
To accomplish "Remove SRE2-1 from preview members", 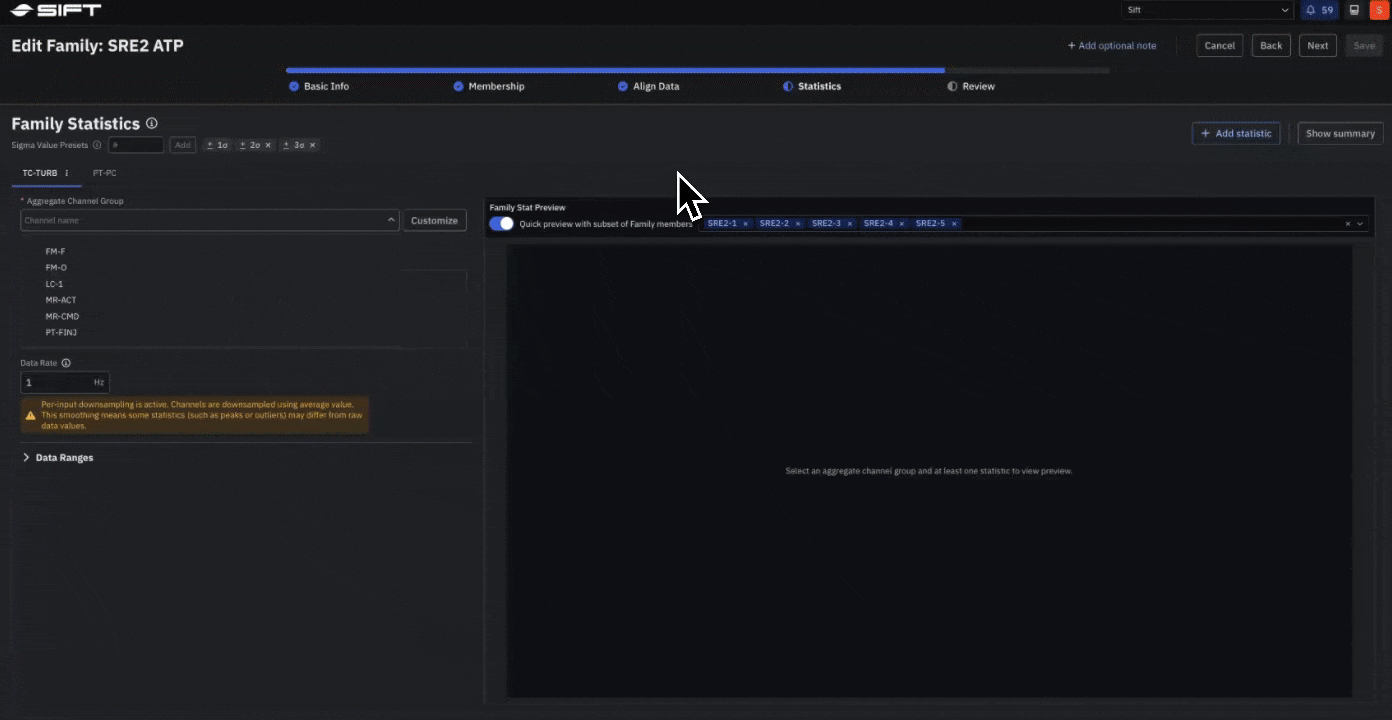I will point(745,224).
